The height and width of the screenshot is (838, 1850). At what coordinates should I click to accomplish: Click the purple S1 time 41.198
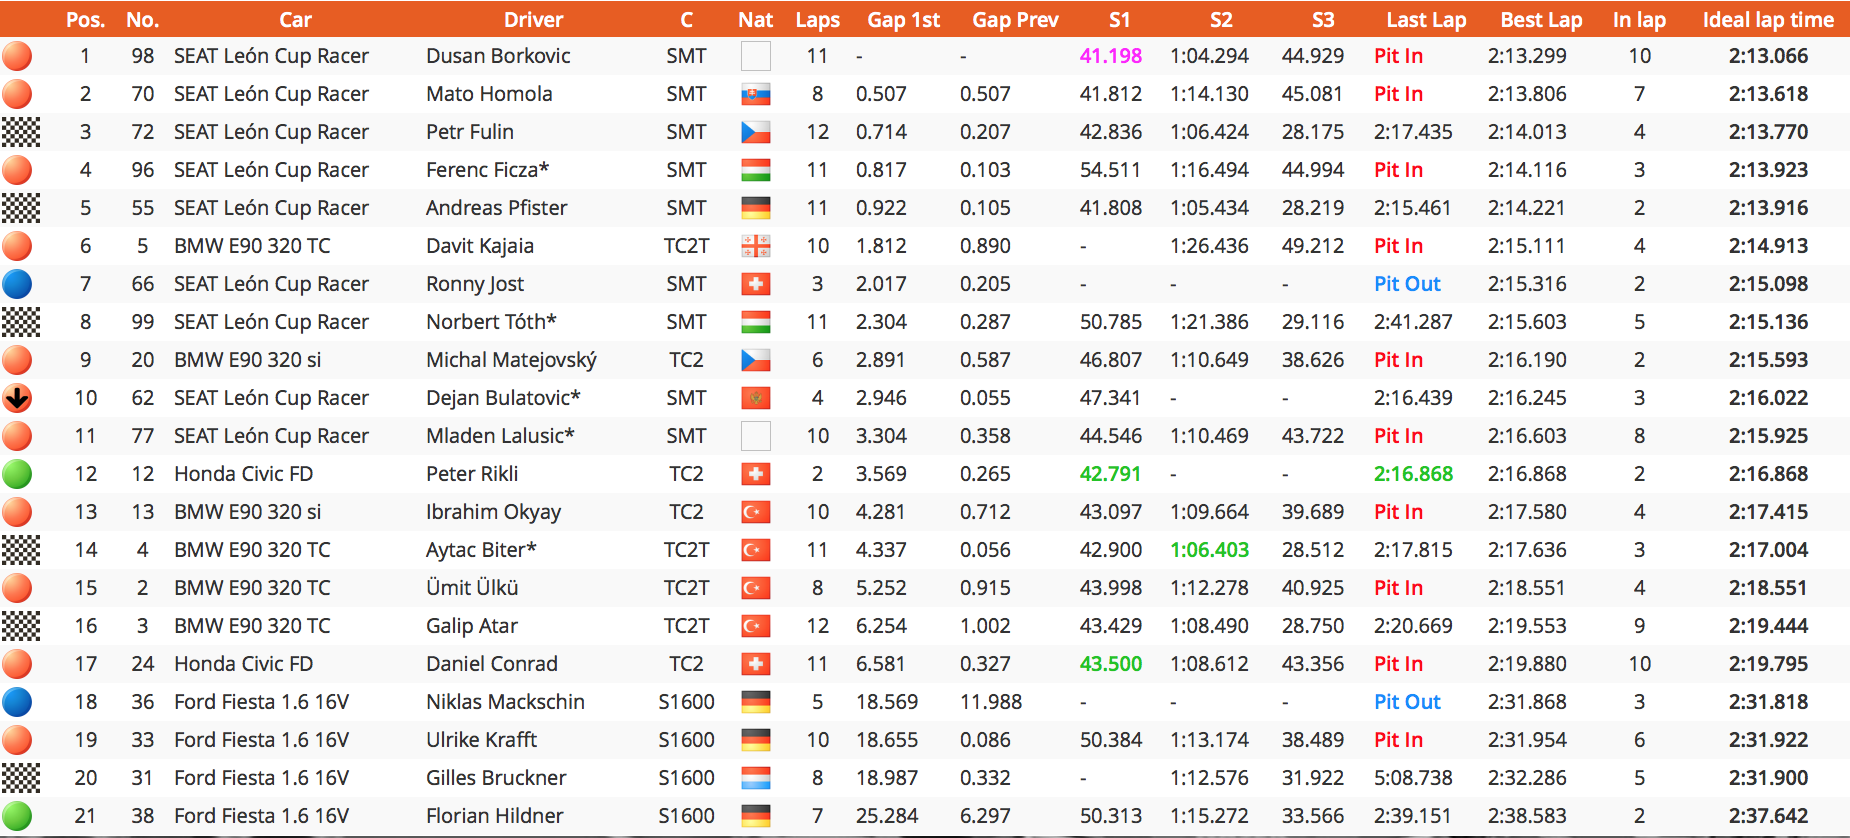coord(1111,56)
